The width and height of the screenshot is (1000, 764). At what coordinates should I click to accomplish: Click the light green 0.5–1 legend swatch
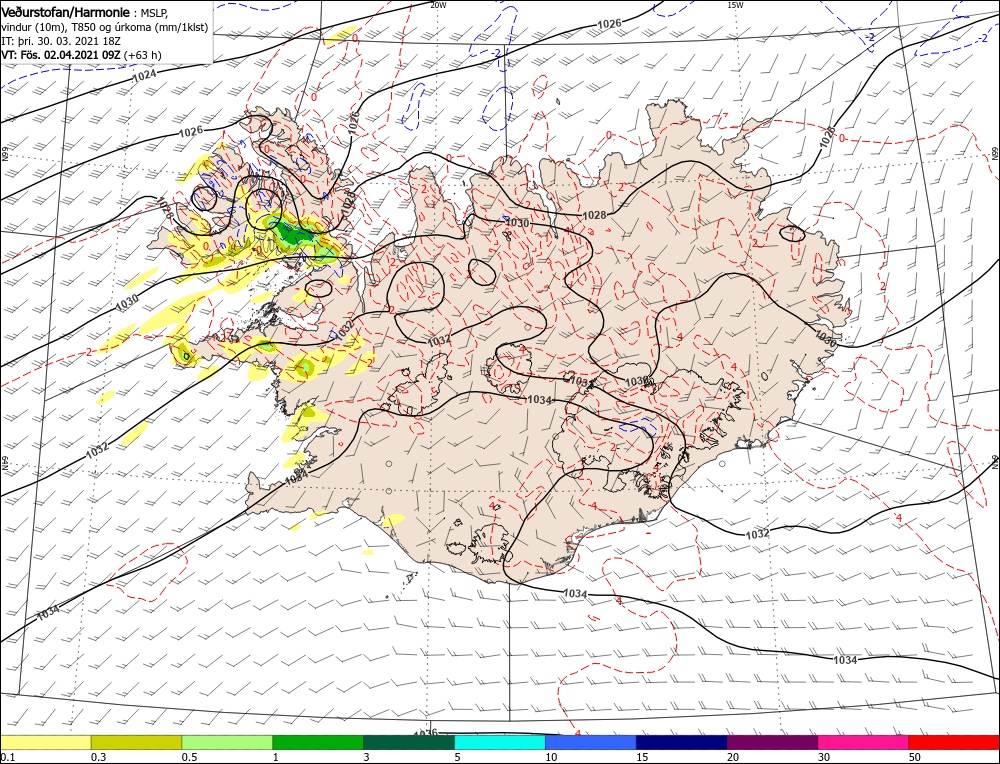click(227, 742)
